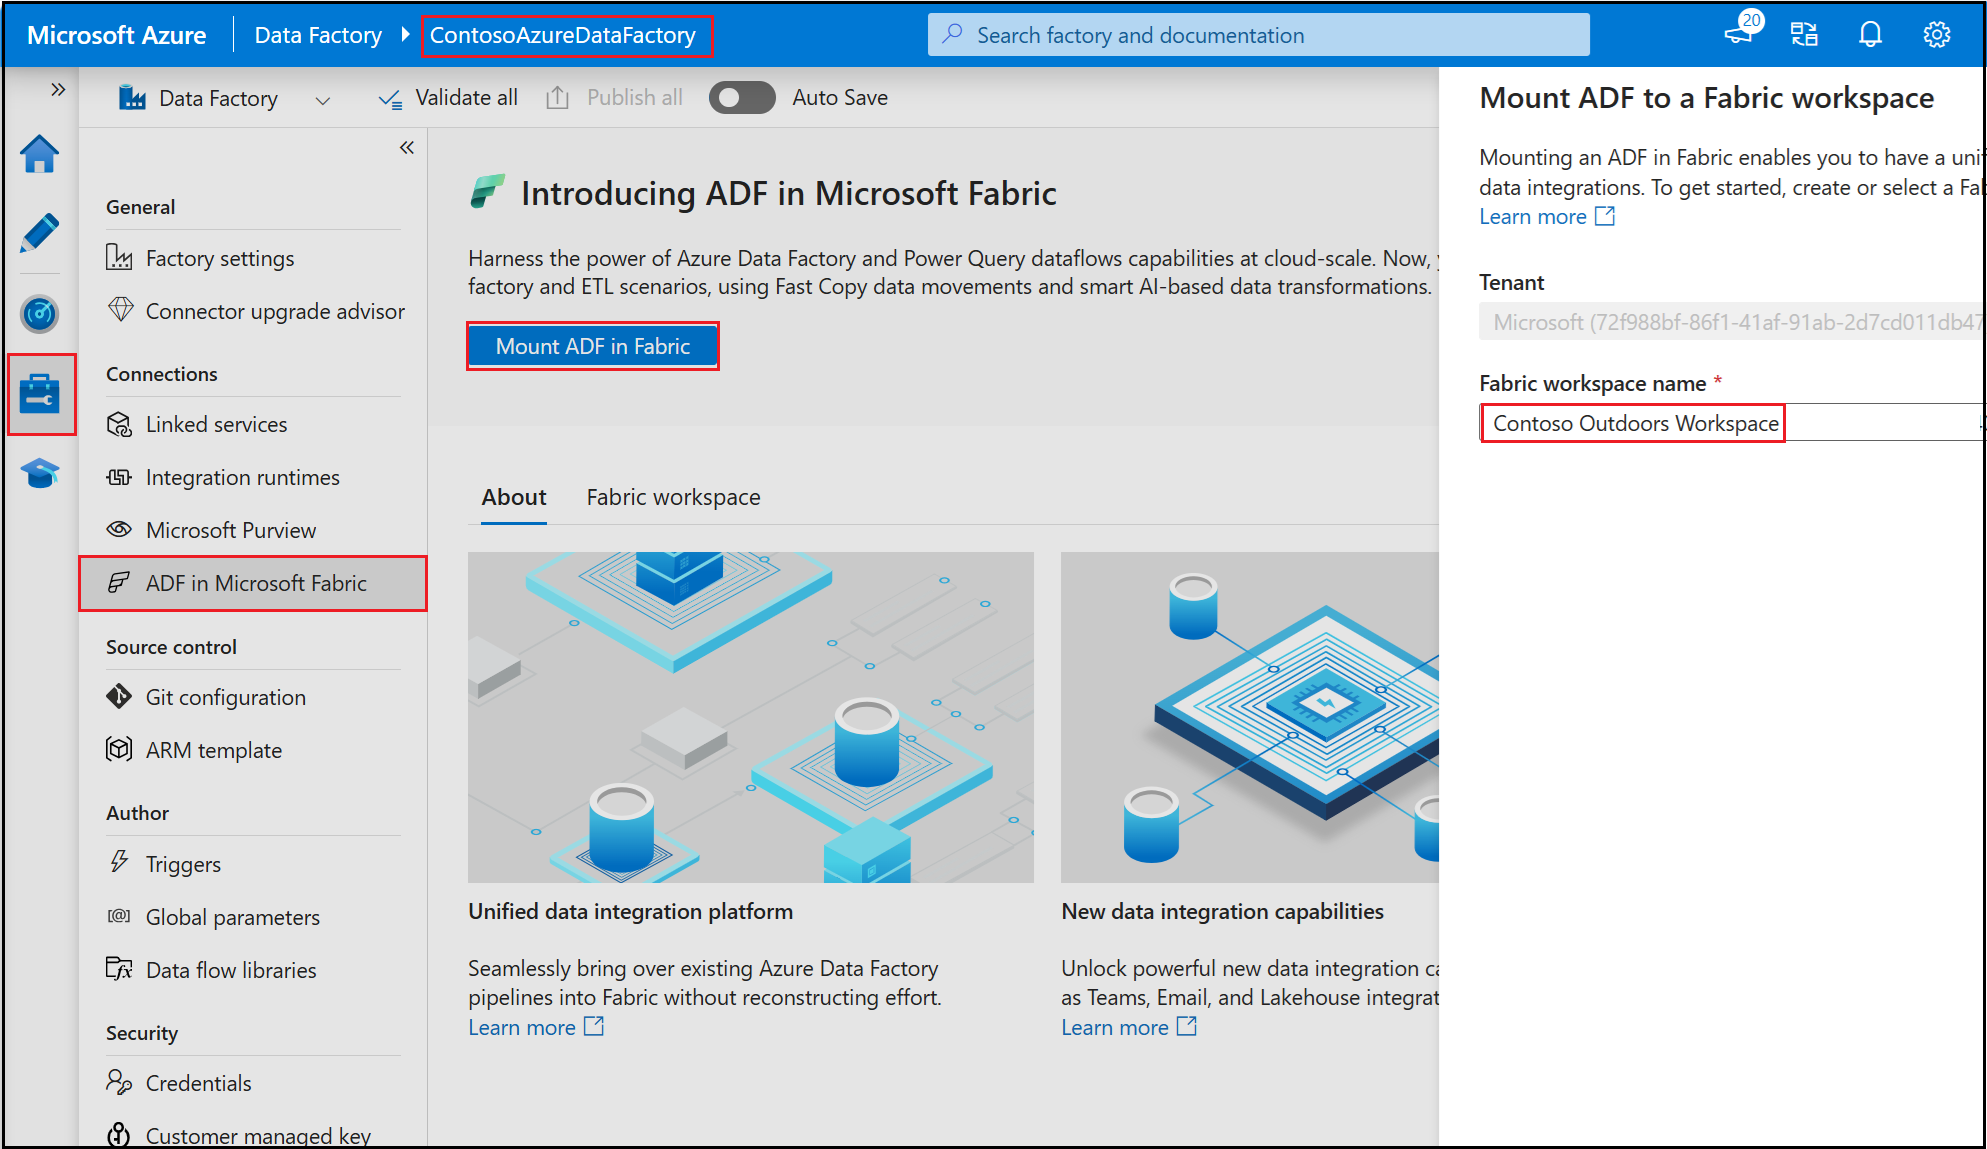The image size is (1987, 1149).
Task: Select the Manage toolbox icon
Action: point(40,393)
